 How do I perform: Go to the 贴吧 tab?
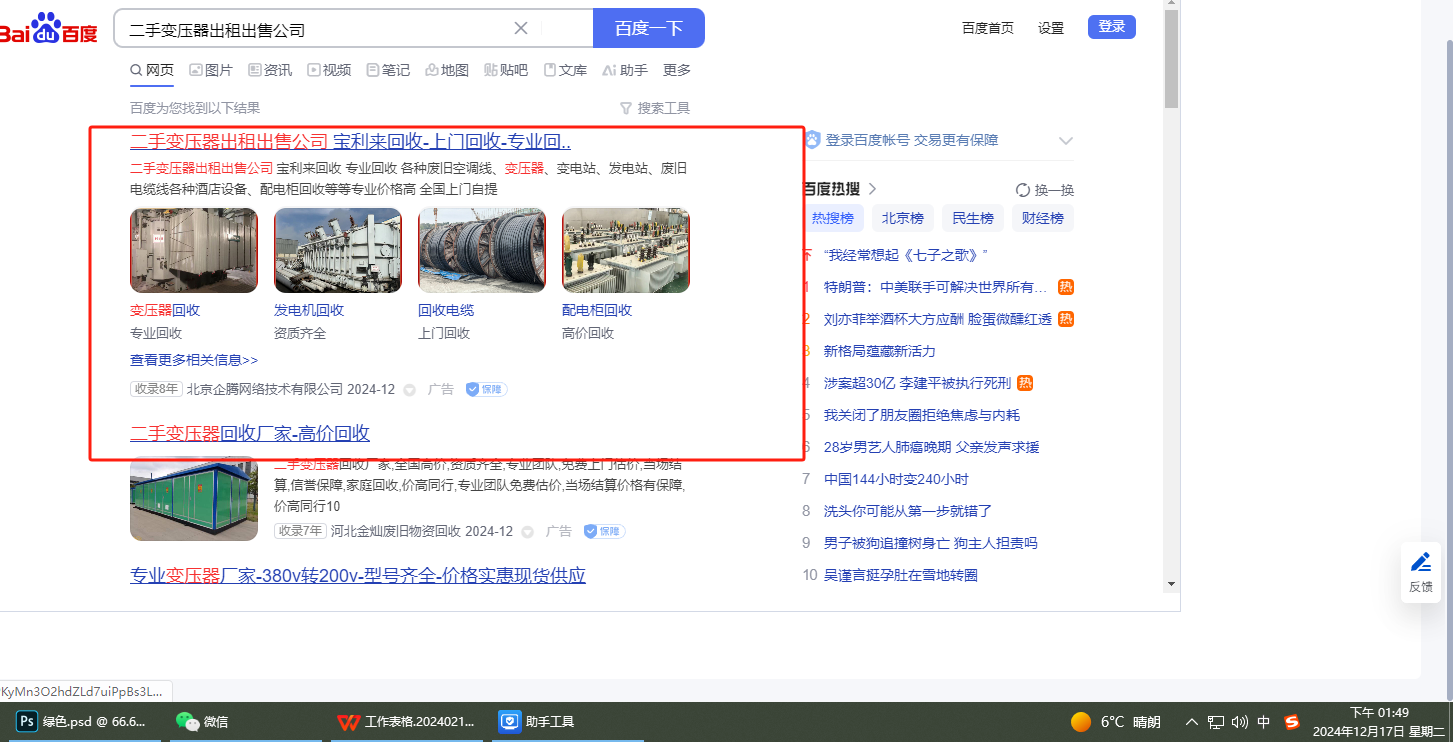(506, 70)
